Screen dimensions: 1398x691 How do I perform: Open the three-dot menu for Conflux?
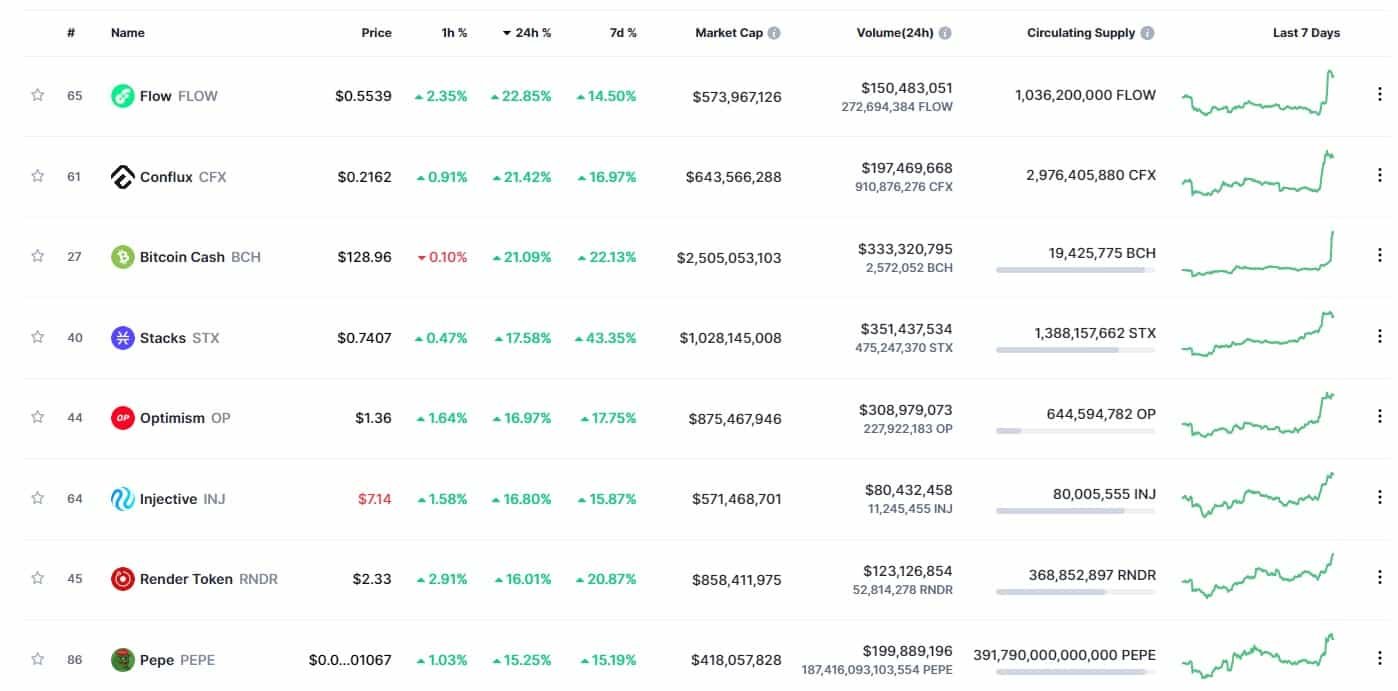[1379, 176]
